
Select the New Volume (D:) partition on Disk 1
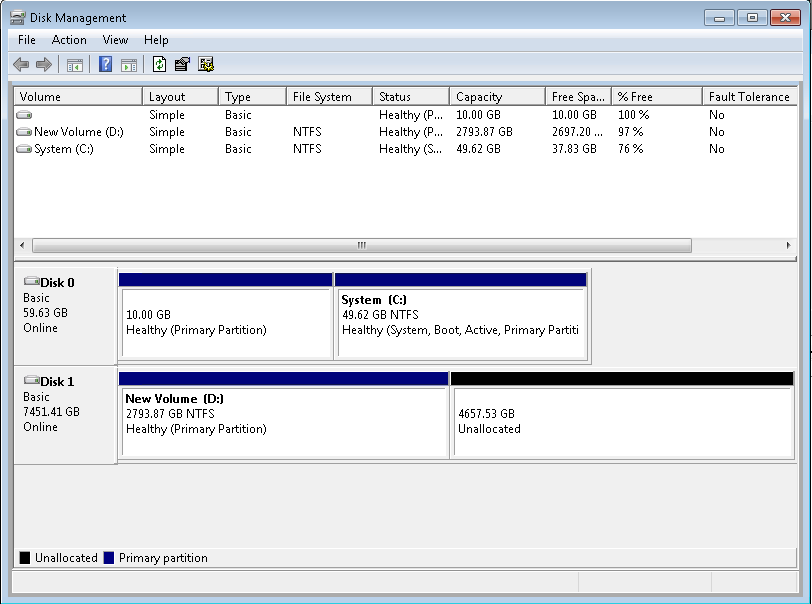click(x=284, y=415)
